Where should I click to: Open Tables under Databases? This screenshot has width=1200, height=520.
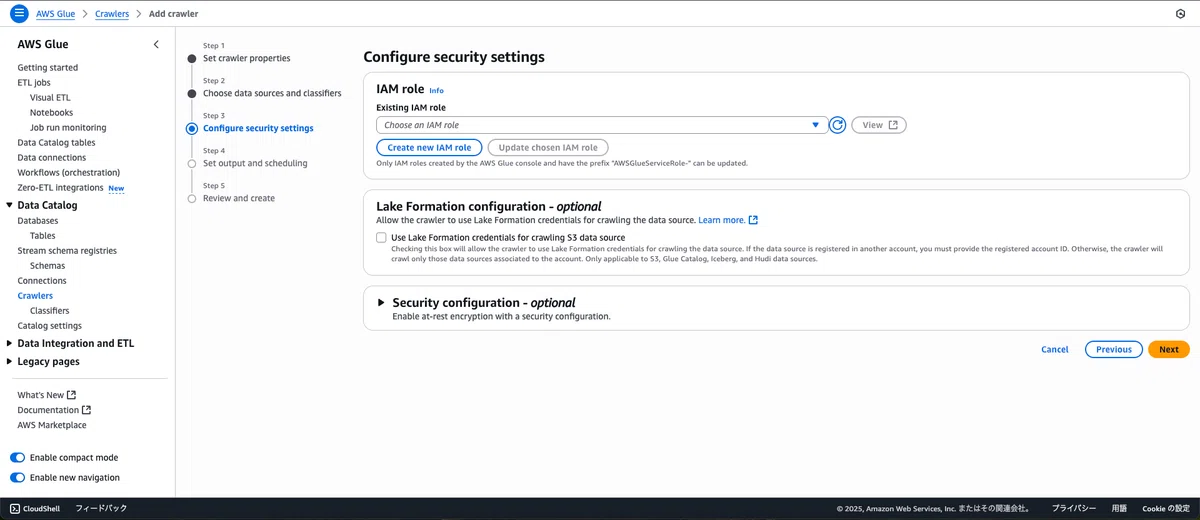pyautogui.click(x=43, y=236)
